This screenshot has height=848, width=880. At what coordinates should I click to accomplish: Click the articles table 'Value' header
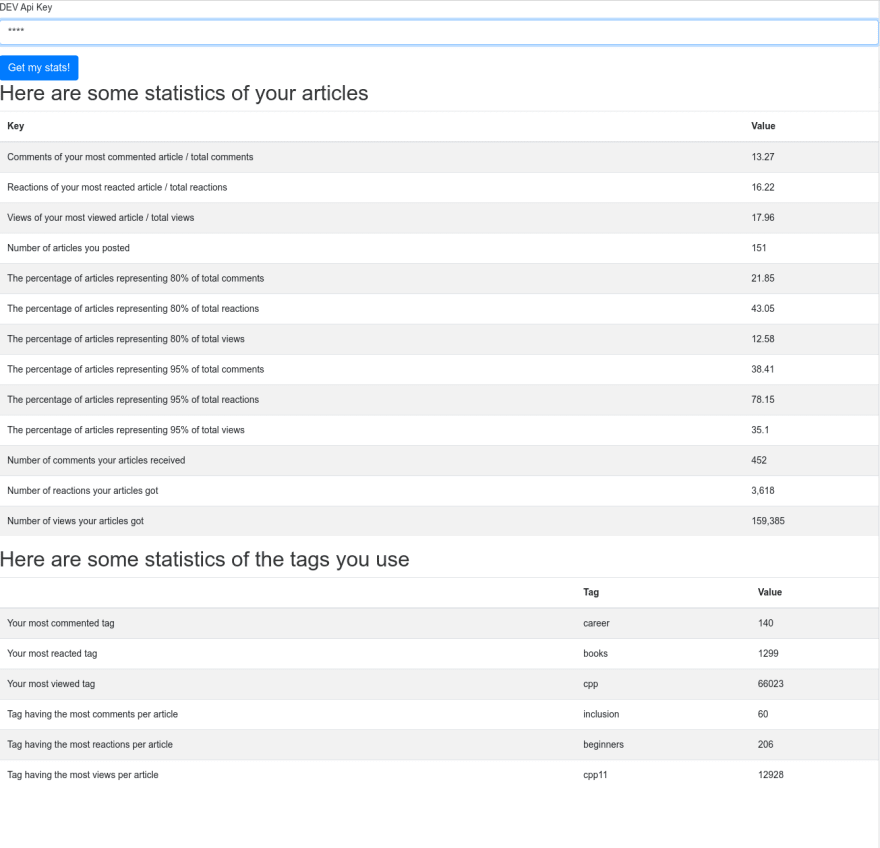pyautogui.click(x=763, y=126)
